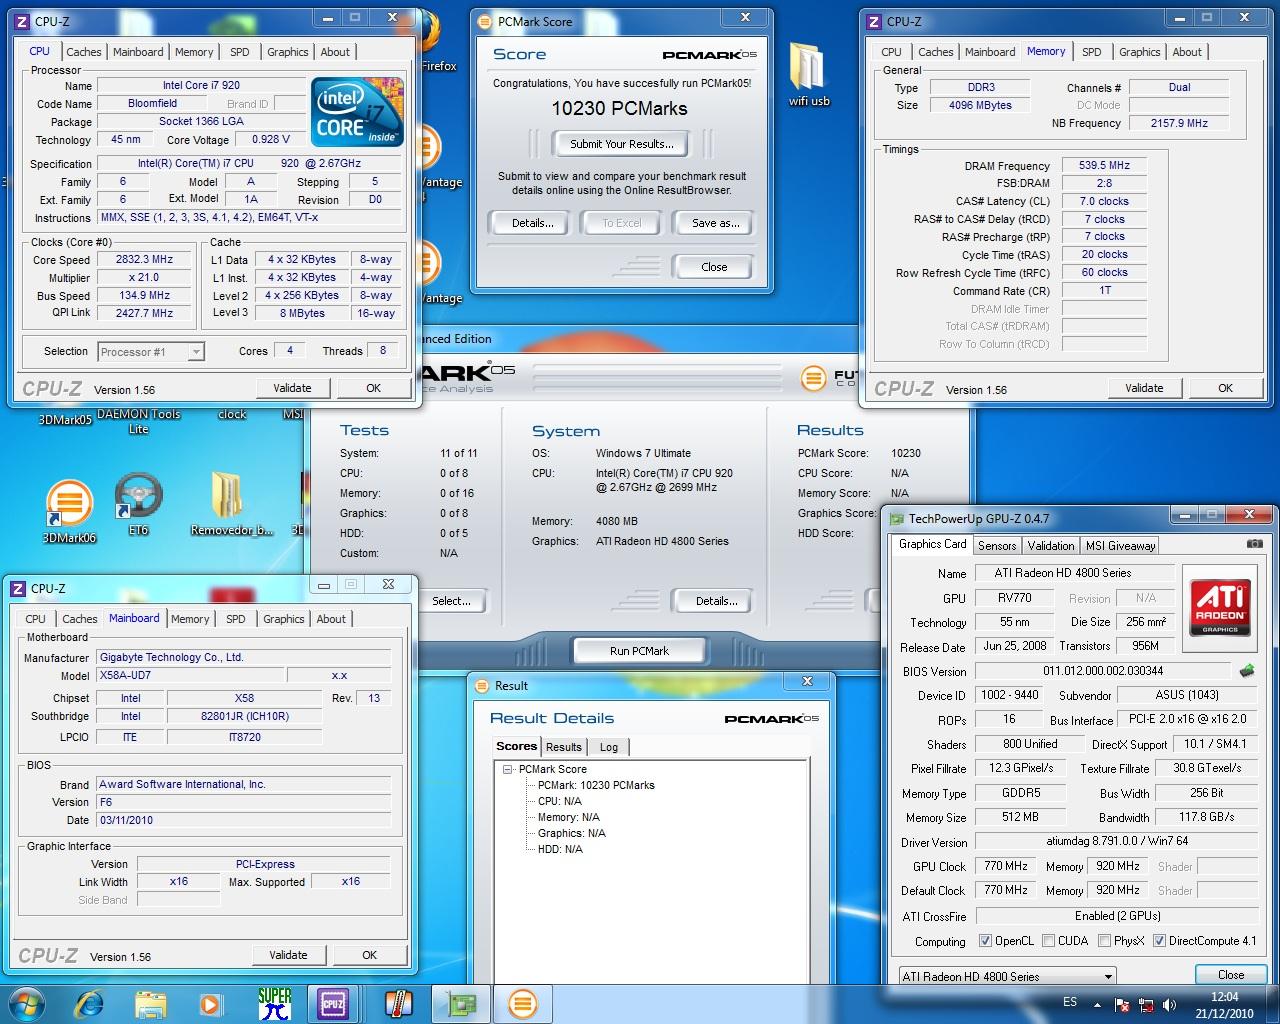
Task: Click Validate in top-left CPU-Z window
Action: click(x=292, y=388)
